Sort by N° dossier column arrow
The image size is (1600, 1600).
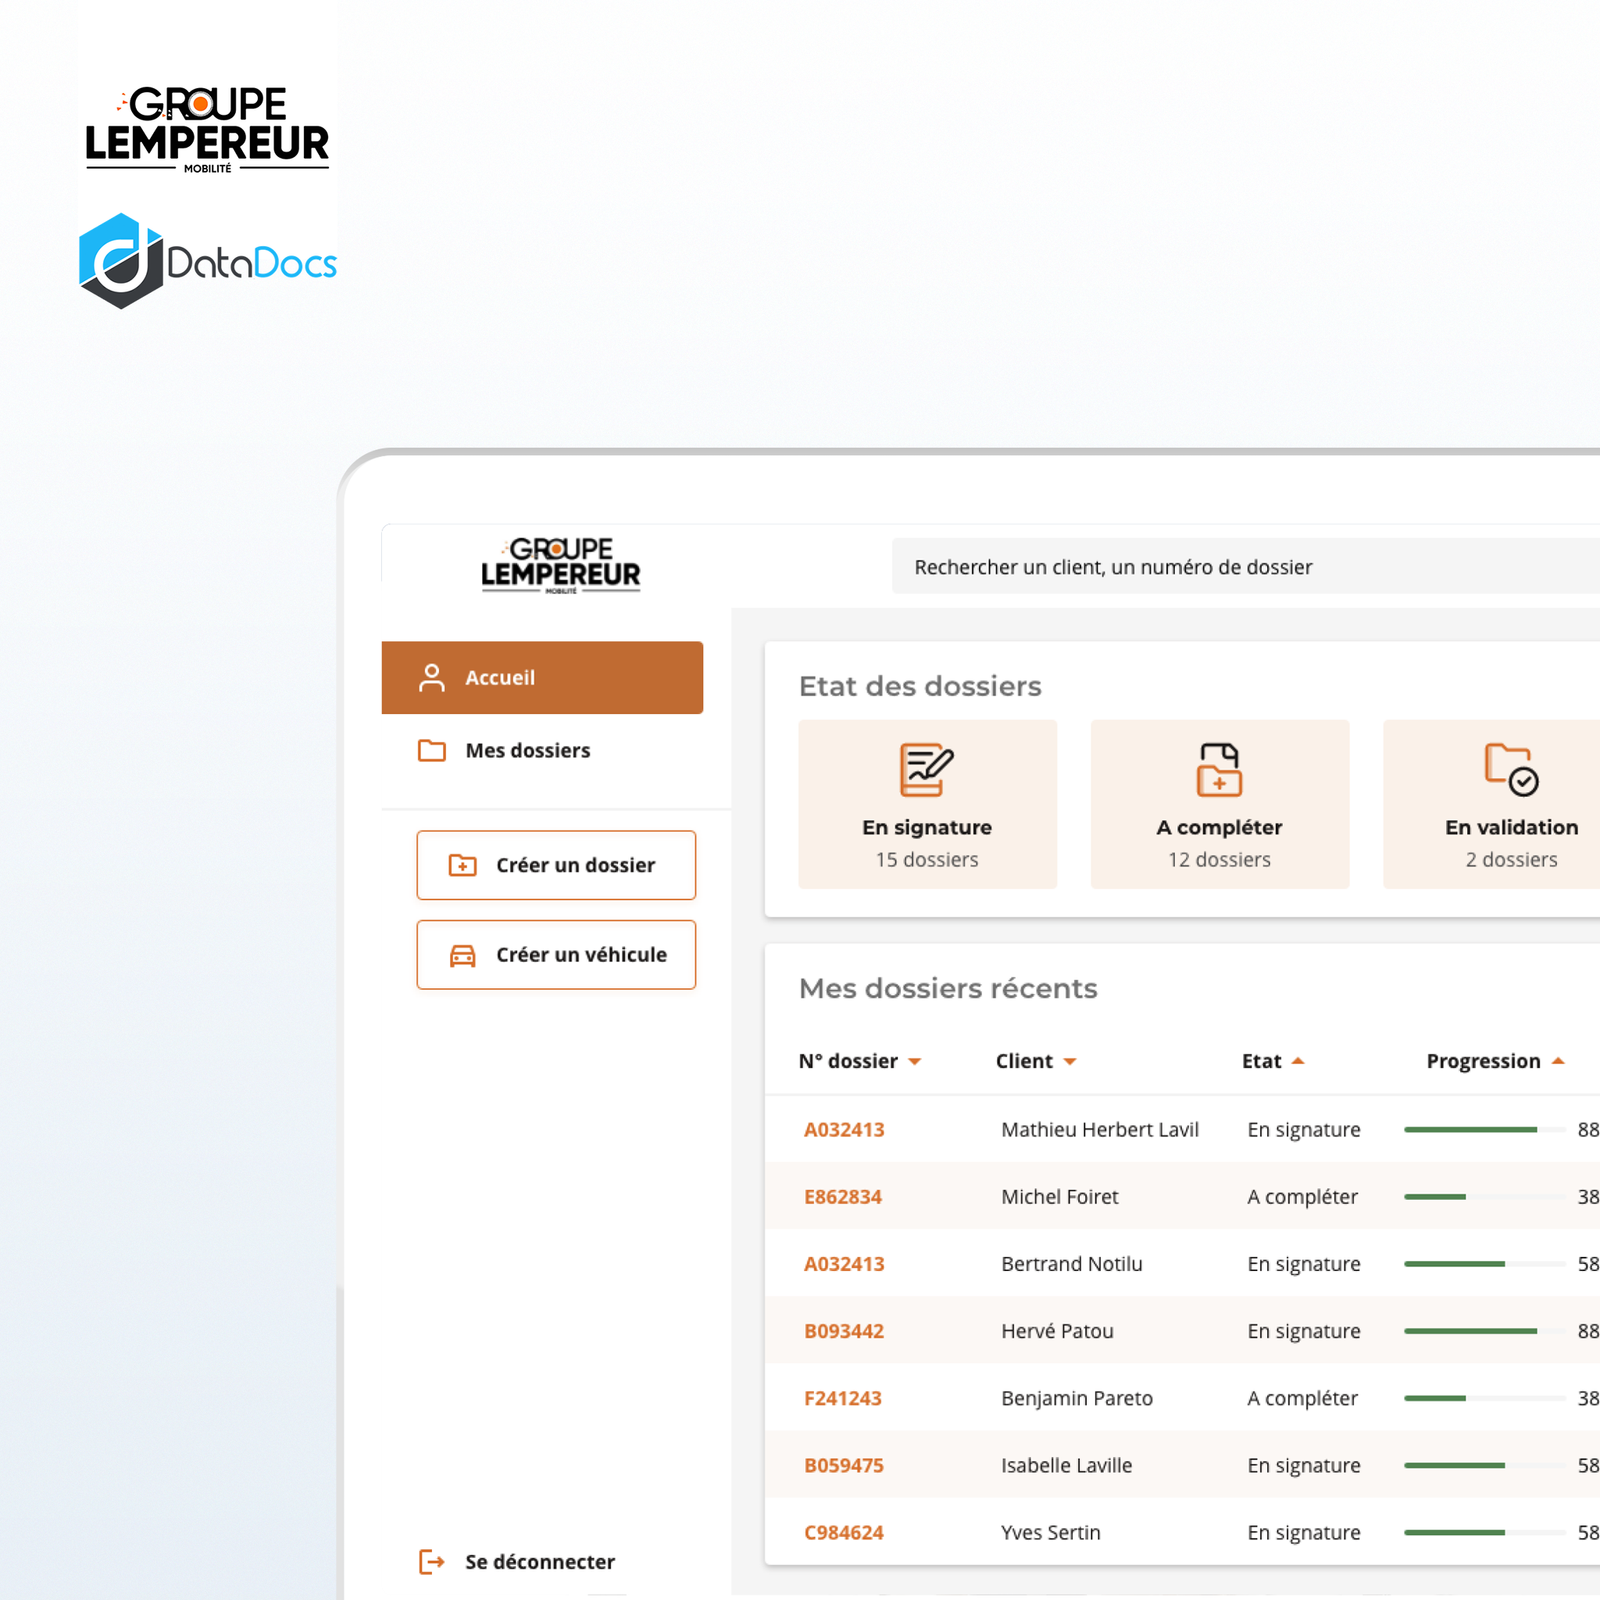914,1062
